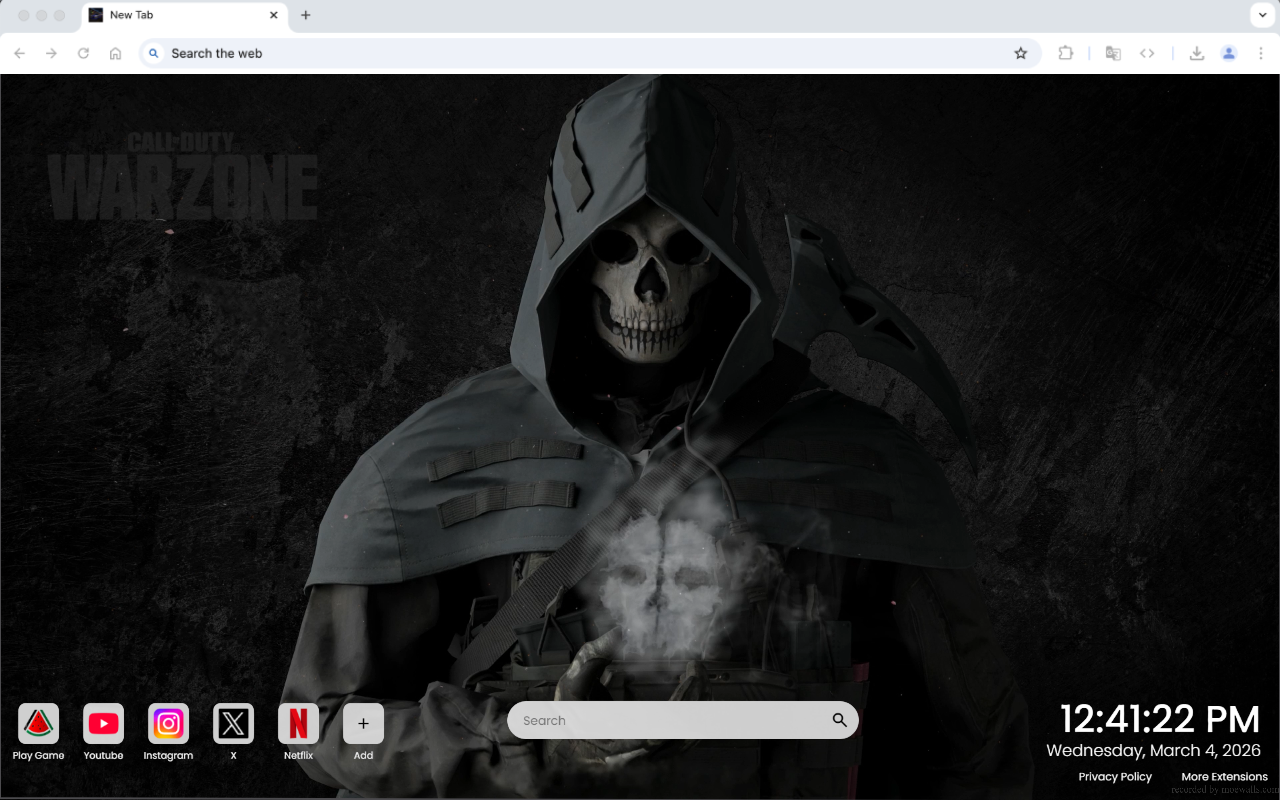
Task: Open the Netflix shortcut icon
Action: 298,723
